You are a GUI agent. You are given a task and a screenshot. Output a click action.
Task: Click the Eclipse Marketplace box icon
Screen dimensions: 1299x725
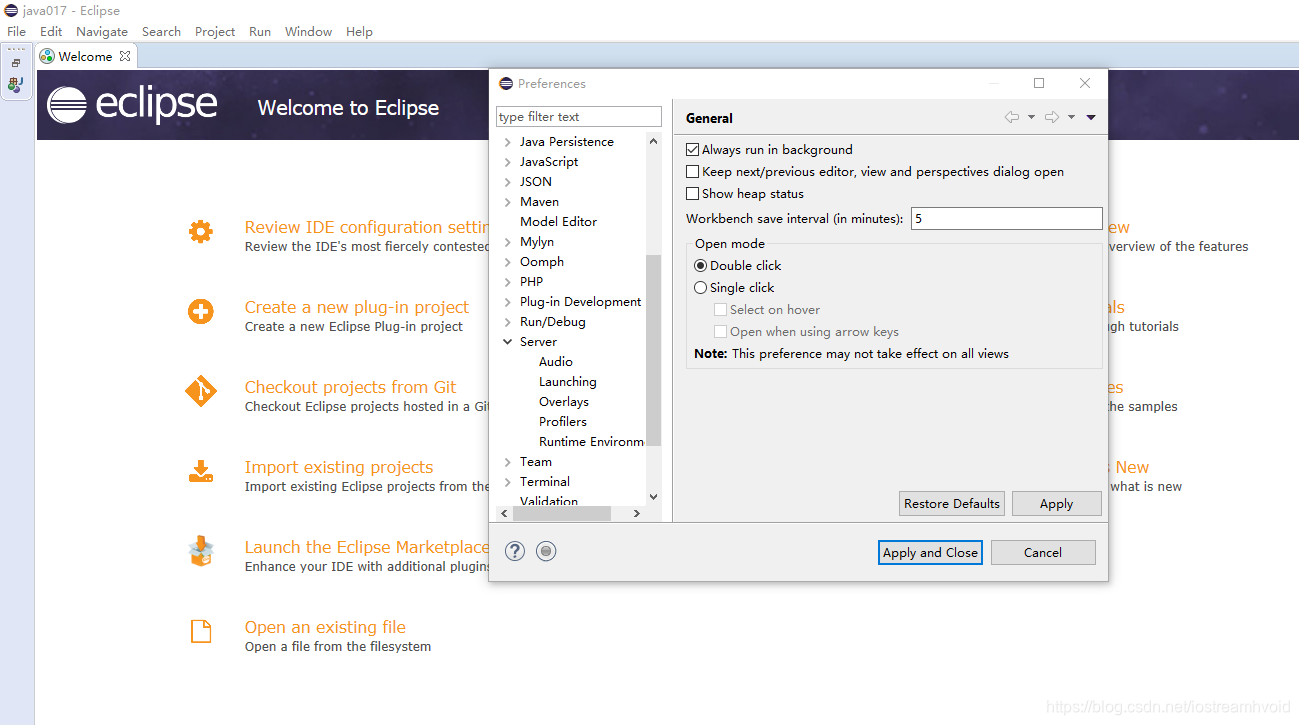click(x=201, y=552)
